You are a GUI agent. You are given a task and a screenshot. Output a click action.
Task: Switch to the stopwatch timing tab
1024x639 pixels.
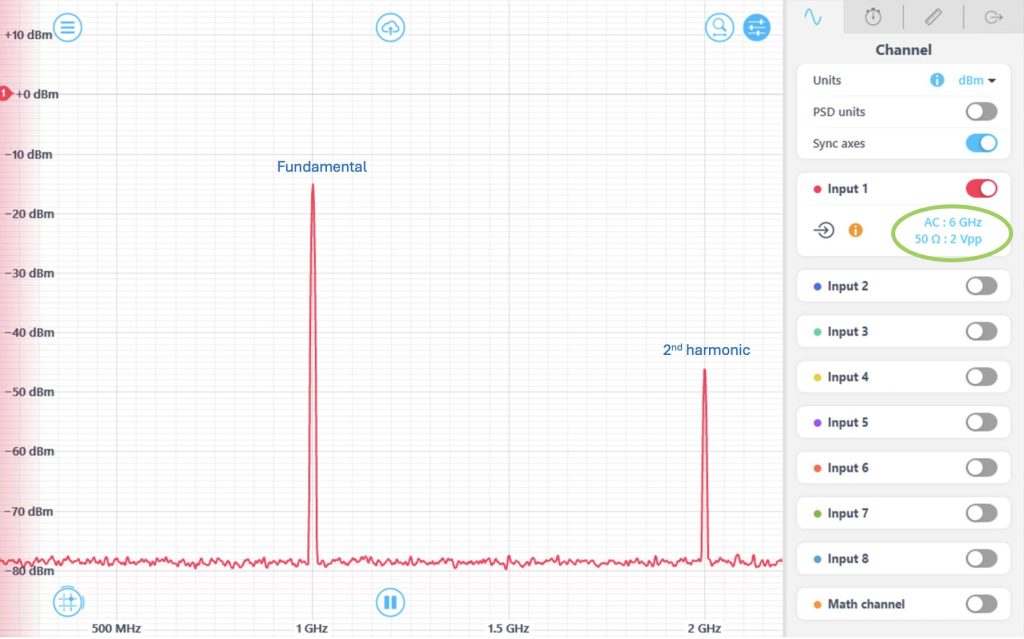click(873, 17)
